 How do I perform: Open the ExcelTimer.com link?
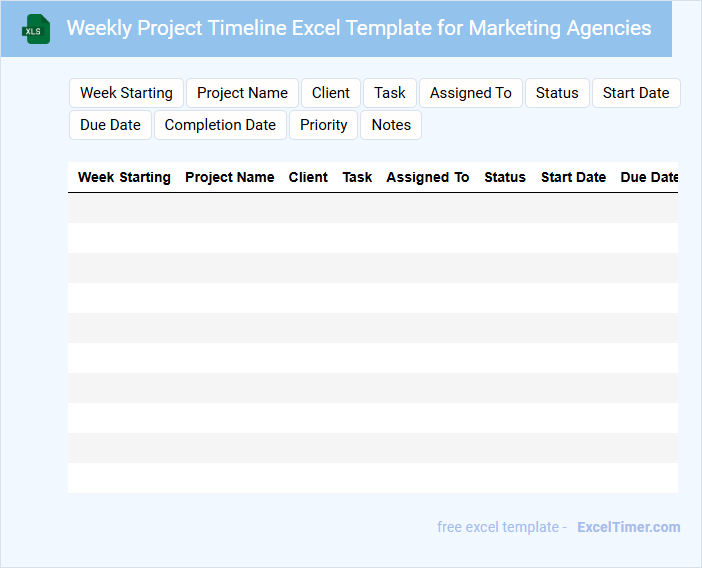(628, 527)
